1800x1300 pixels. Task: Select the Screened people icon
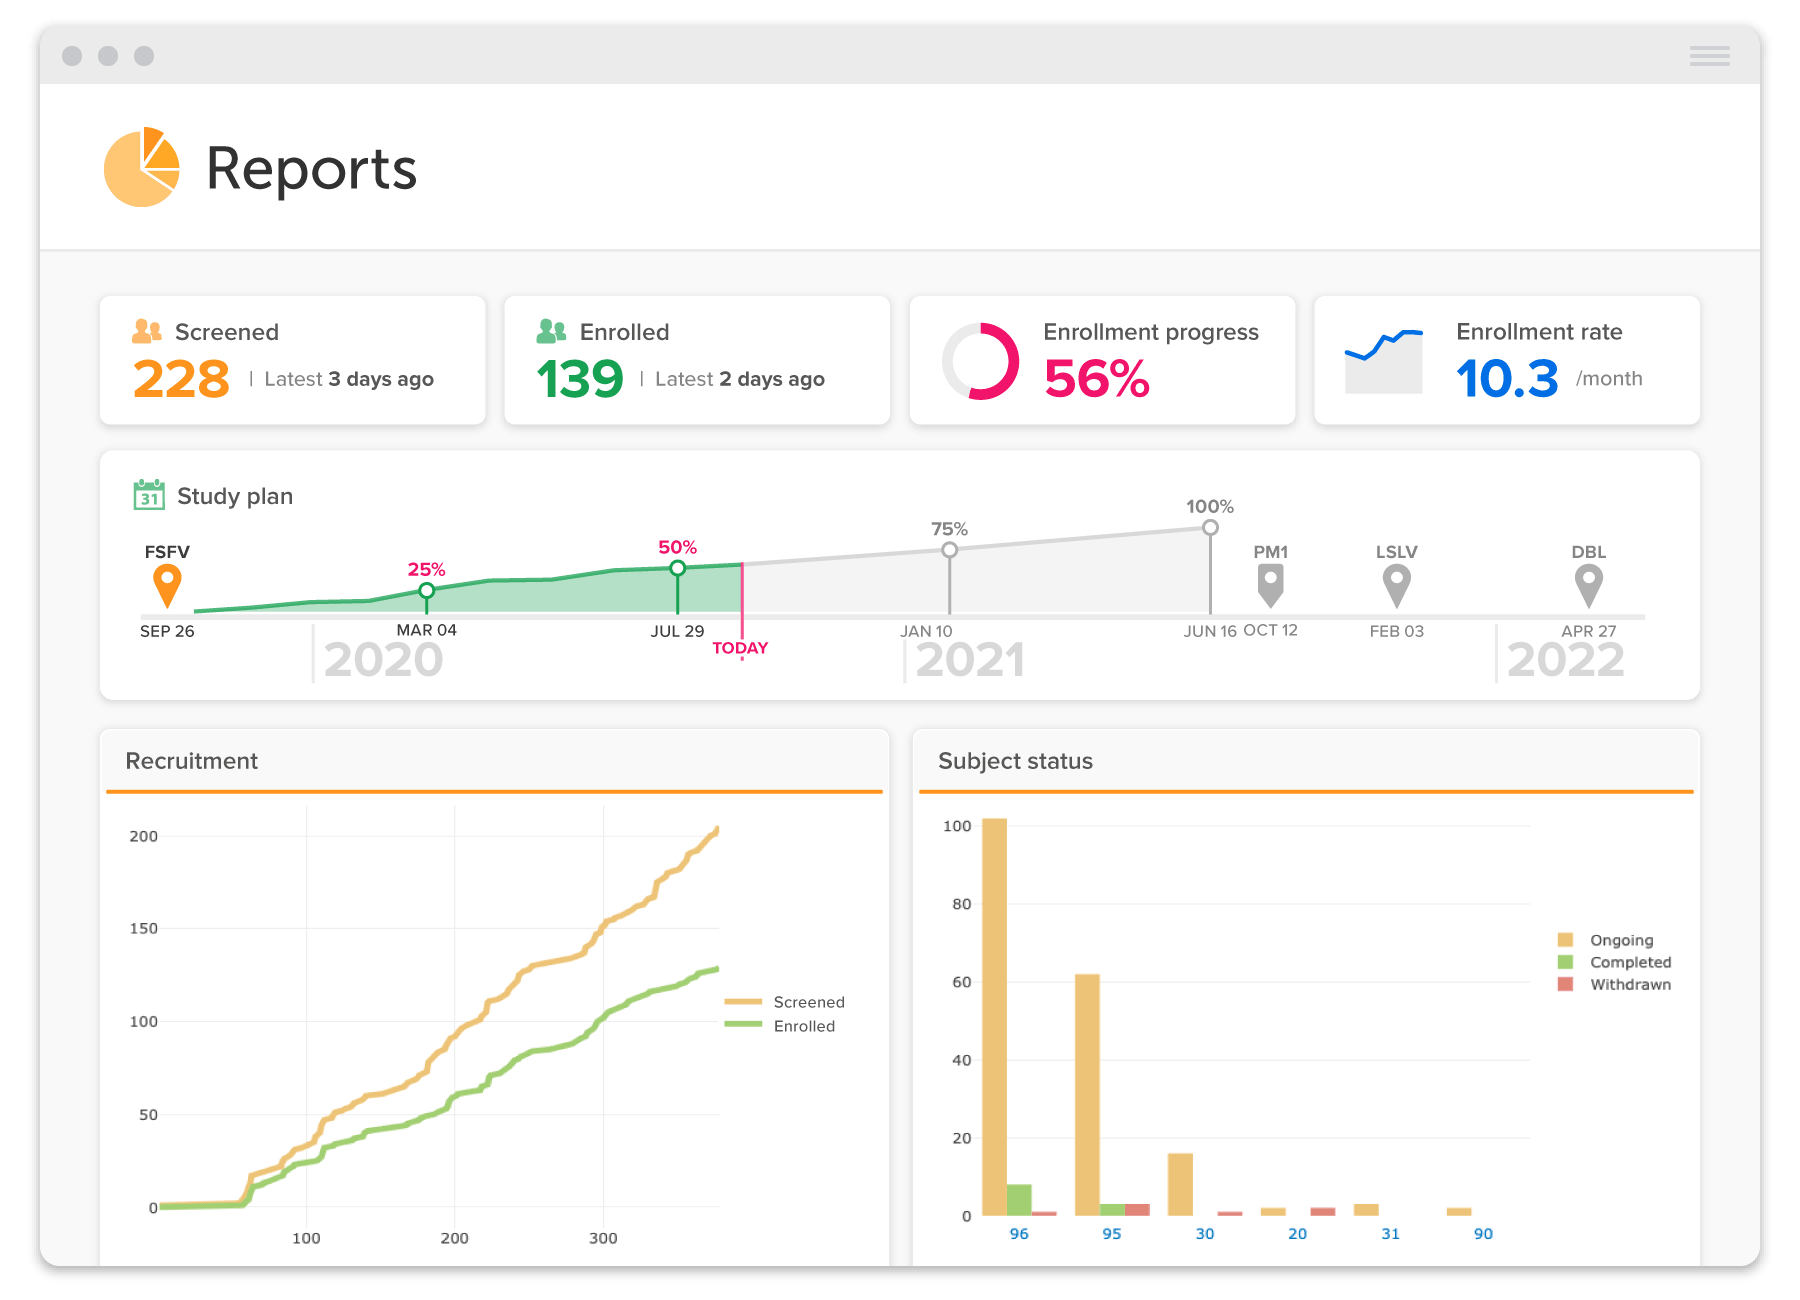tap(146, 331)
